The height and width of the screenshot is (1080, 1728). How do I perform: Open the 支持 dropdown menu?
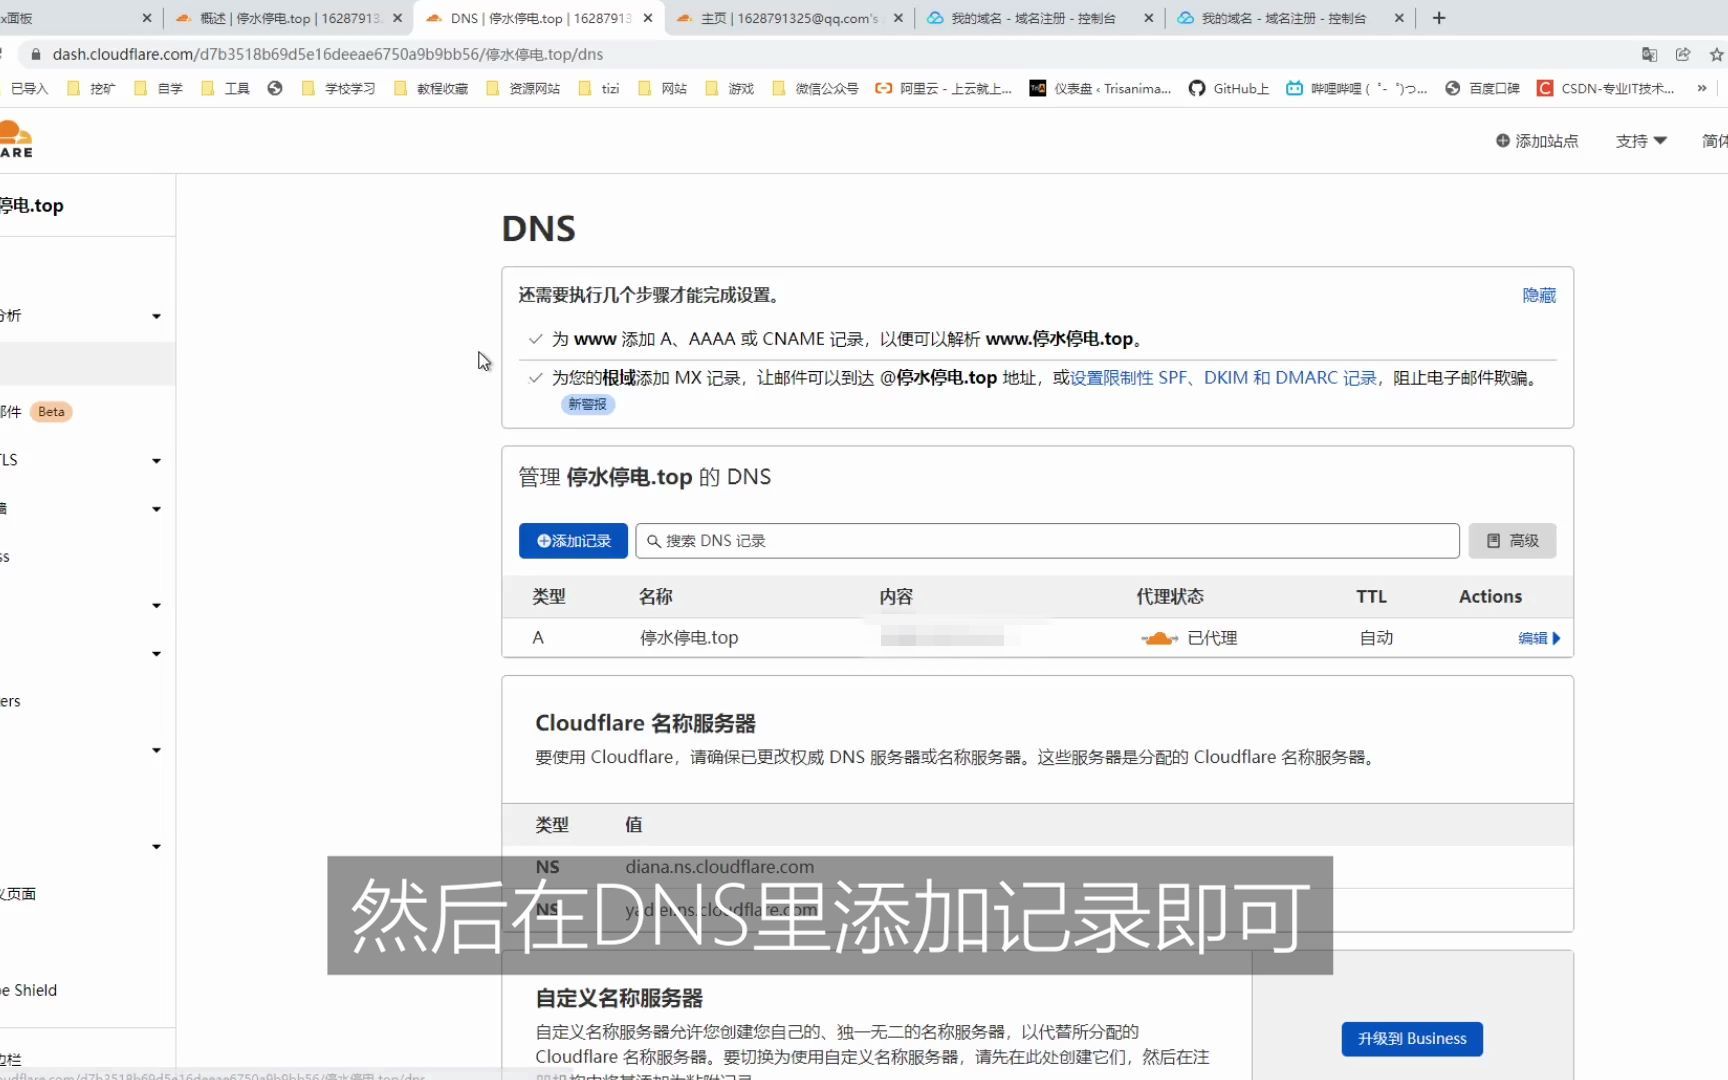(x=1641, y=141)
